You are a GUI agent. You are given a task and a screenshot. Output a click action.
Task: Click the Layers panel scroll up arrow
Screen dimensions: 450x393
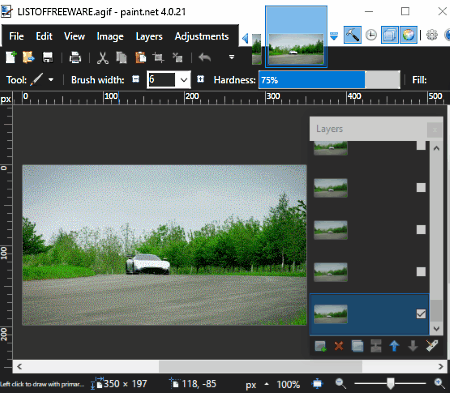pyautogui.click(x=436, y=148)
